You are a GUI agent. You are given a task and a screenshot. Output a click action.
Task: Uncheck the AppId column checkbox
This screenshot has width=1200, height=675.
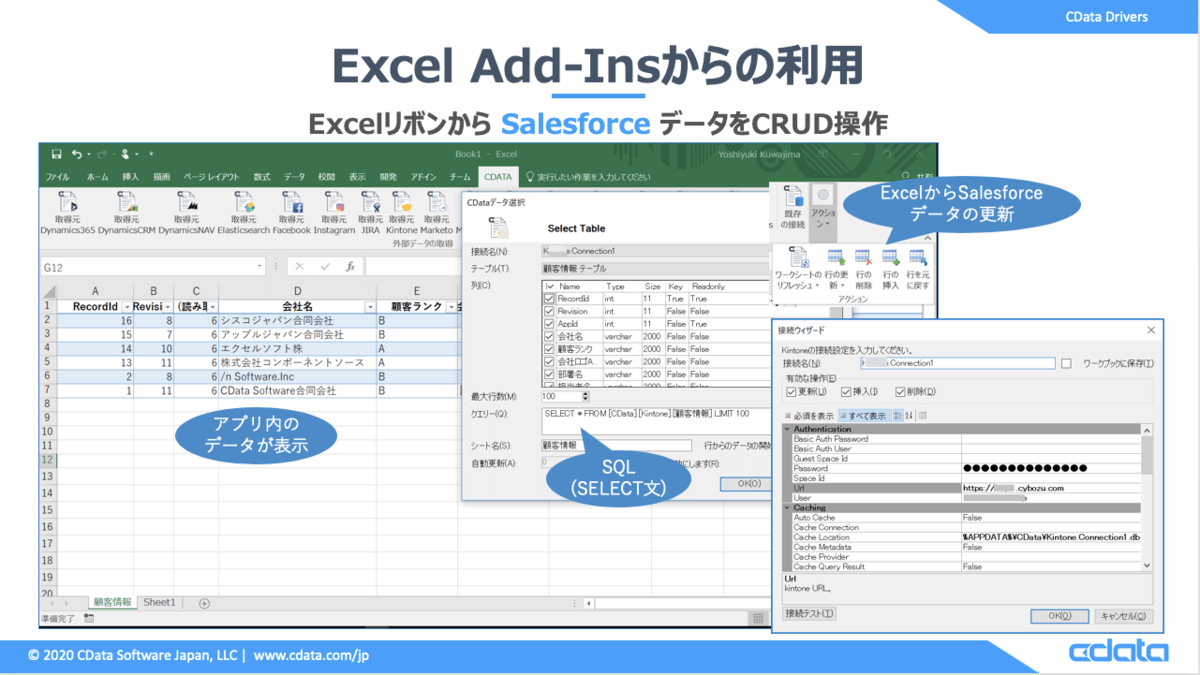point(550,324)
